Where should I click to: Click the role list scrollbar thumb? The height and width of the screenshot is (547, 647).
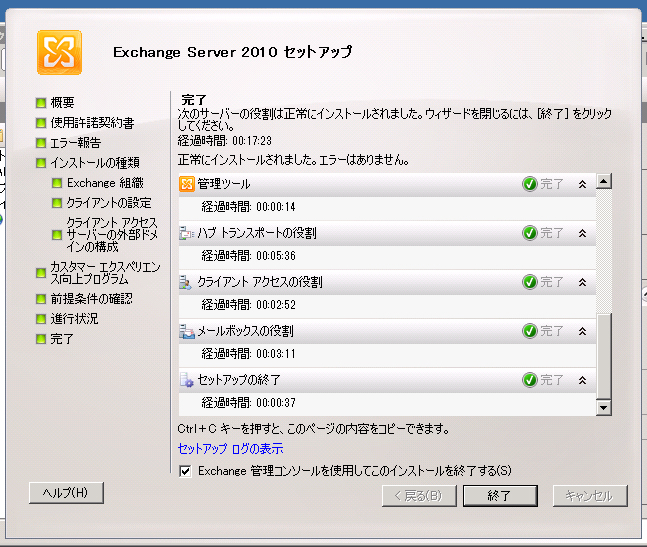[604, 356]
